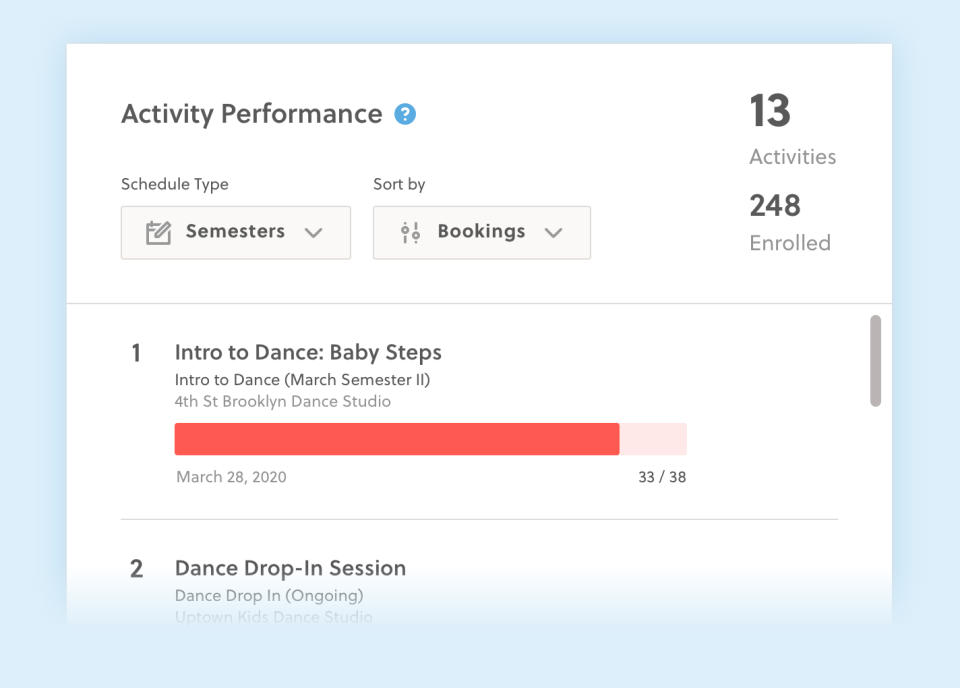Click the sliders icon in Bookings
The width and height of the screenshot is (960, 688).
point(410,233)
